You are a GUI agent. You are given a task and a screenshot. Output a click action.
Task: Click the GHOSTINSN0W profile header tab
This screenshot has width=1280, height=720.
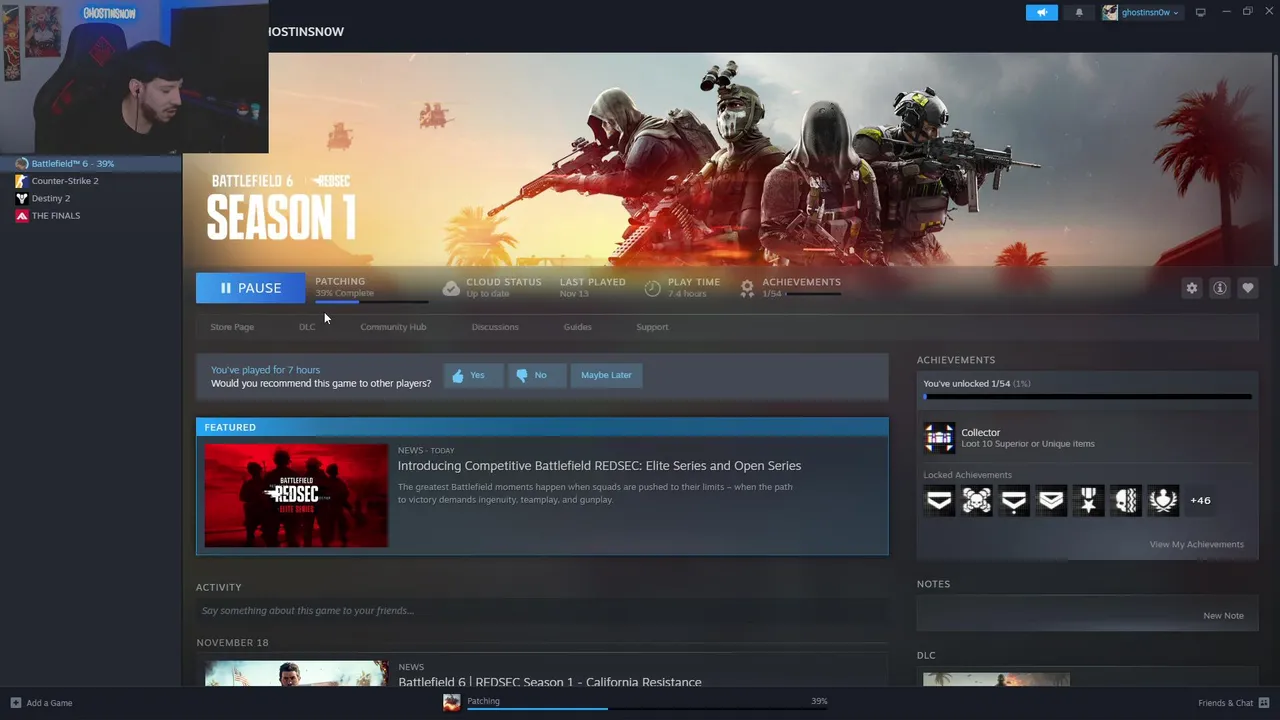pos(306,31)
